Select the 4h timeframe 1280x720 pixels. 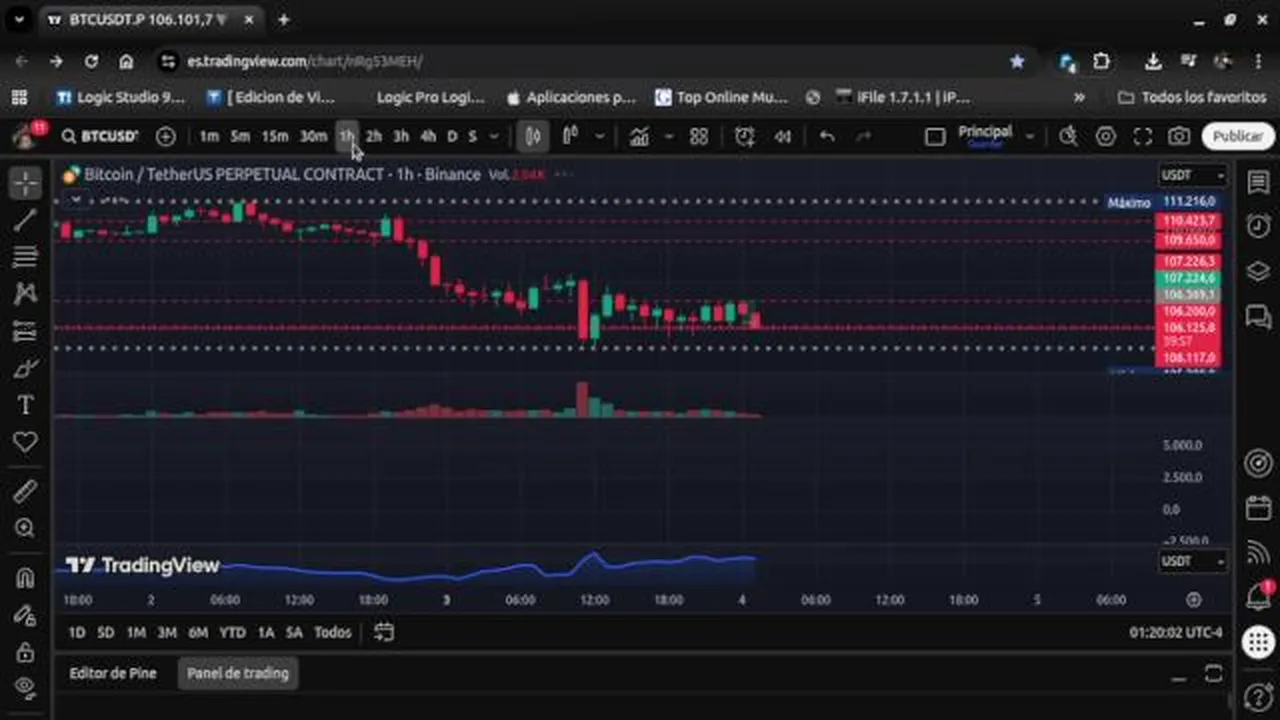(x=427, y=136)
